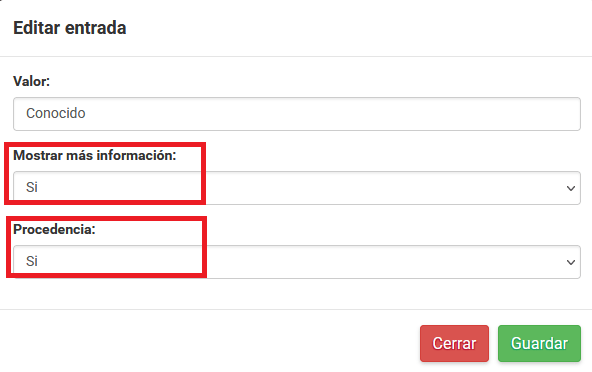This screenshot has width=592, height=372.
Task: Click the Valor text input field
Action: click(297, 114)
